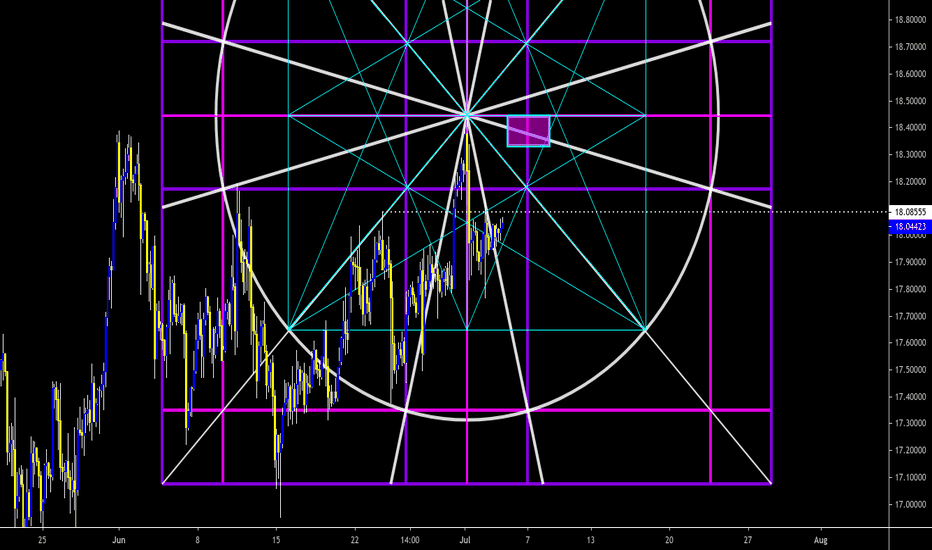Click the Jul label on time axis
932x550 pixels.
[x=465, y=540]
